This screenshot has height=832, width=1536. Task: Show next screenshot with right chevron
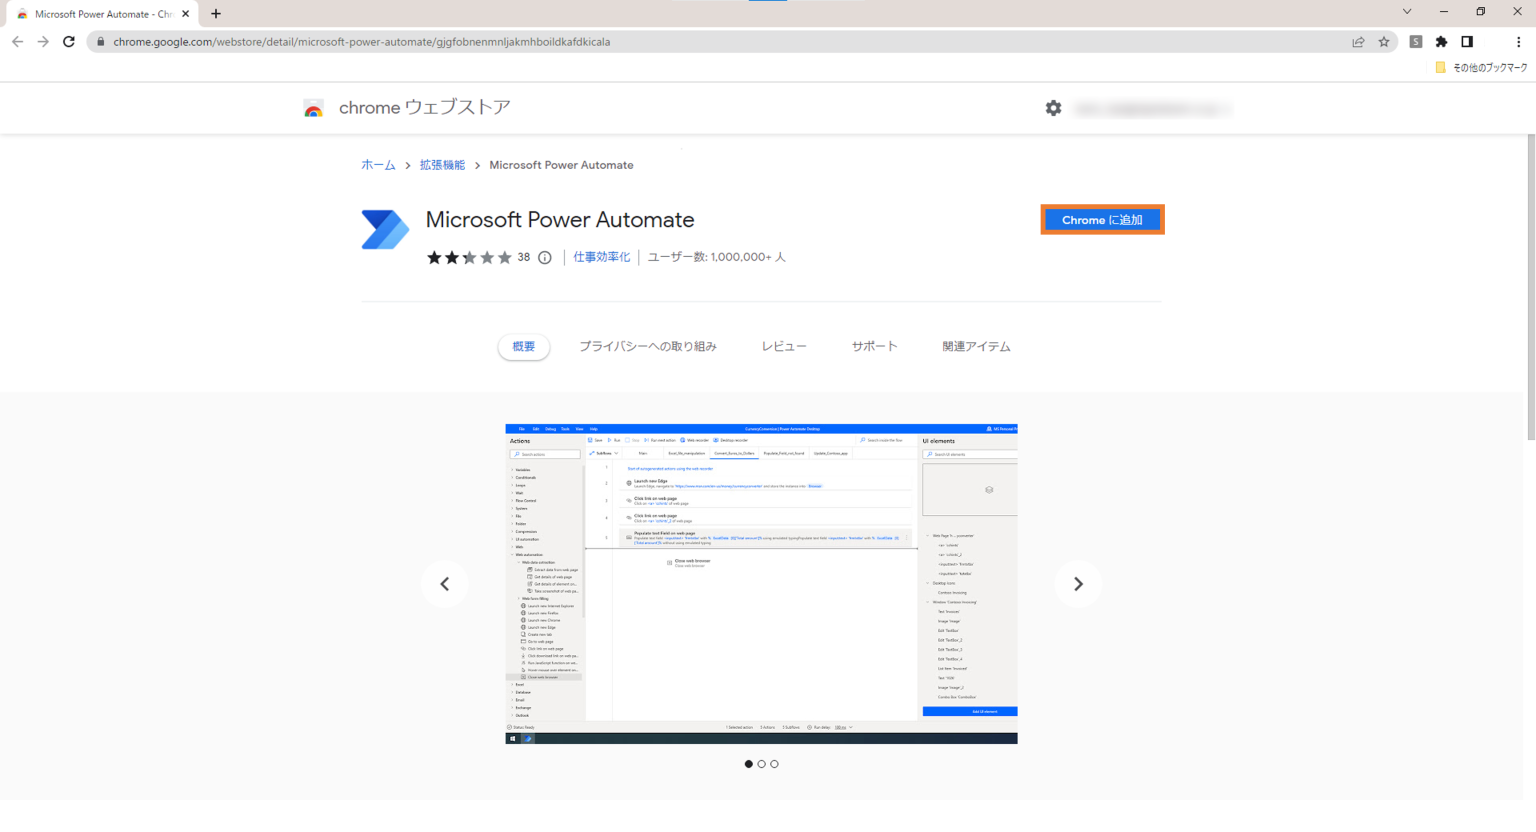(x=1077, y=584)
